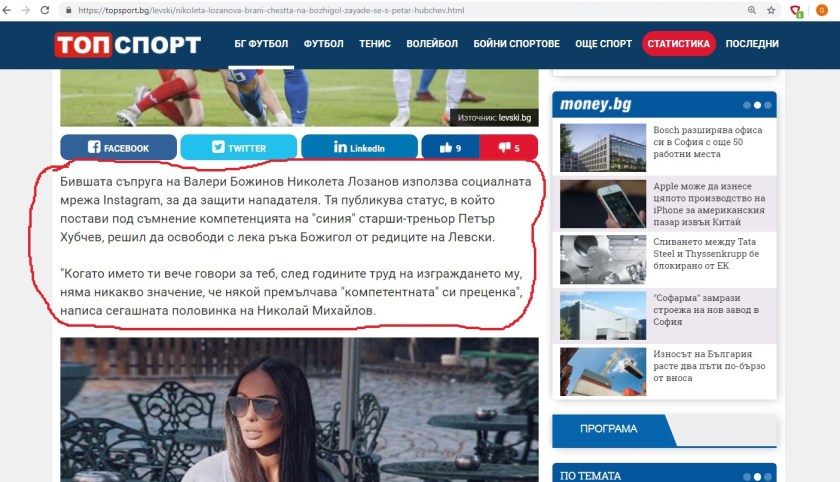Like the article with thumbs-up
The image size is (840, 482).
451,147
